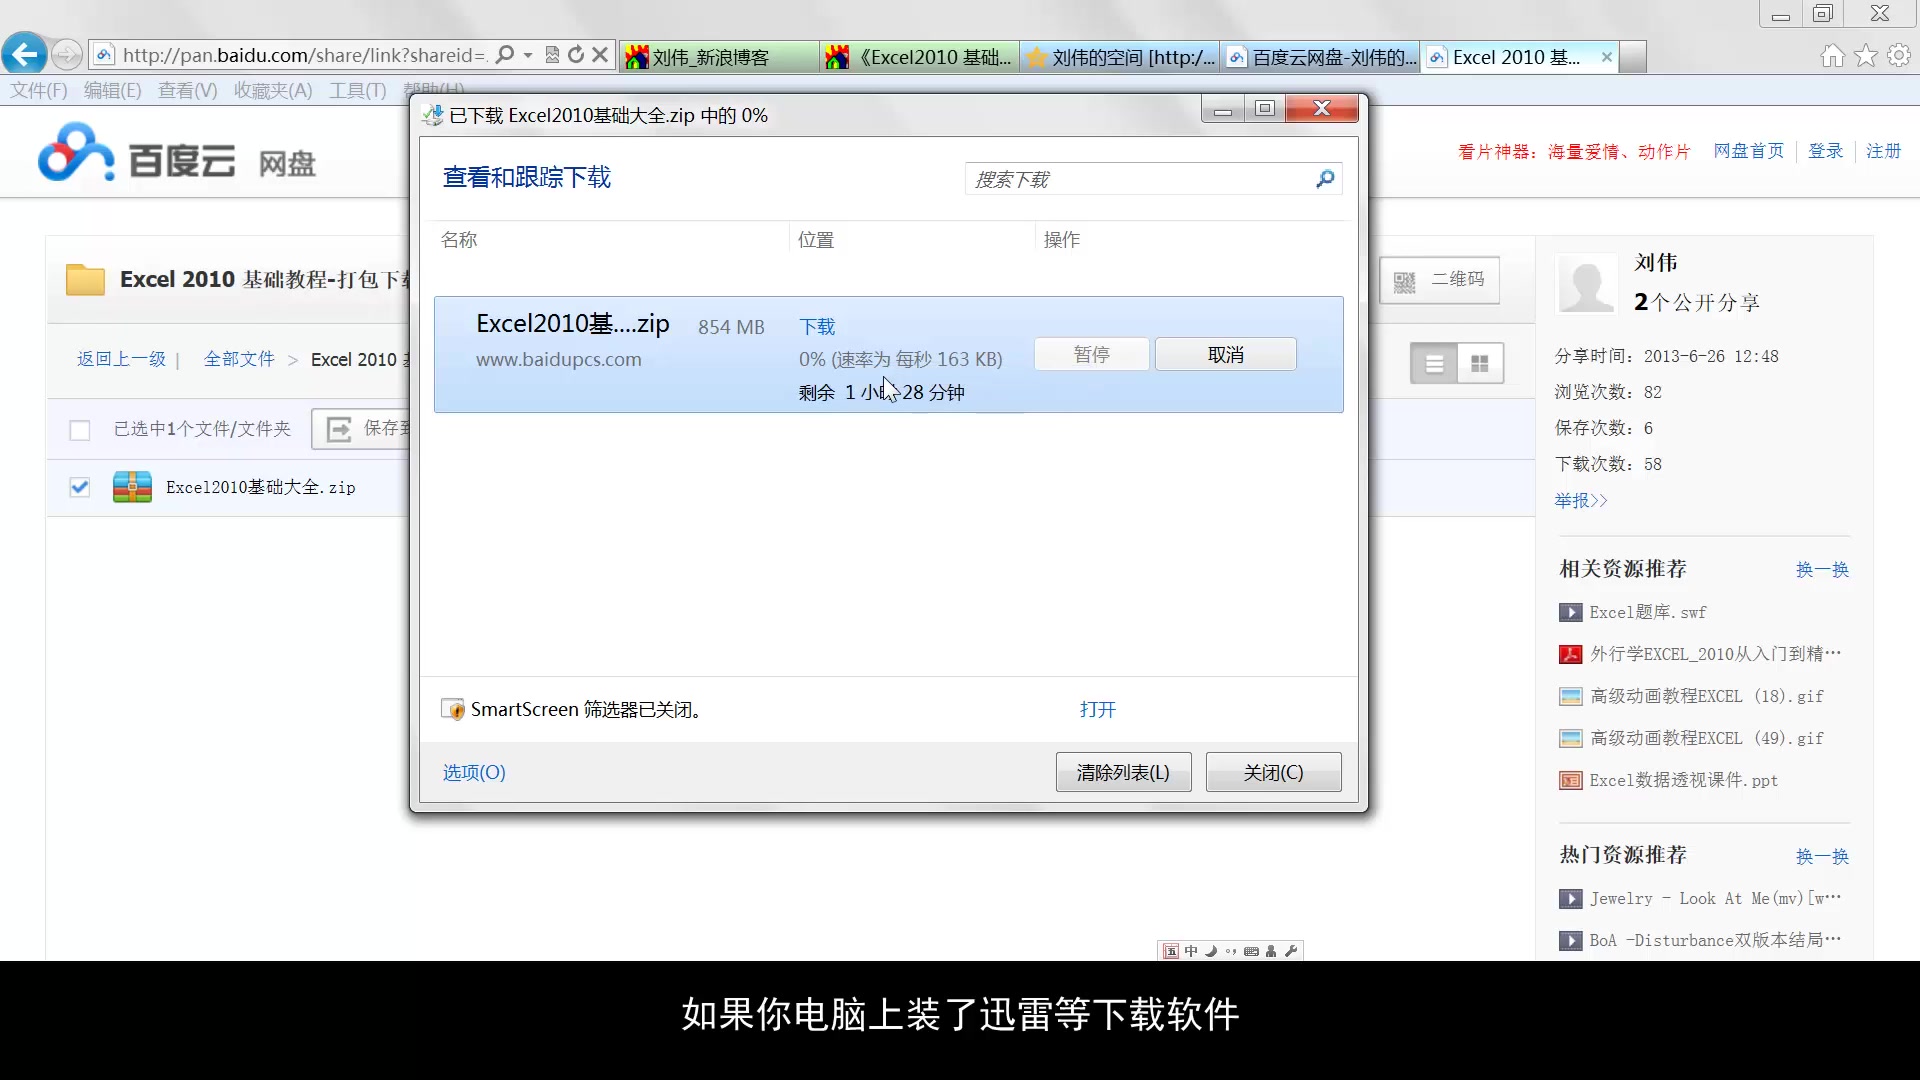Screen dimensions: 1920x1080
Task: Click the 刘伟 user avatar
Action: [1586, 283]
